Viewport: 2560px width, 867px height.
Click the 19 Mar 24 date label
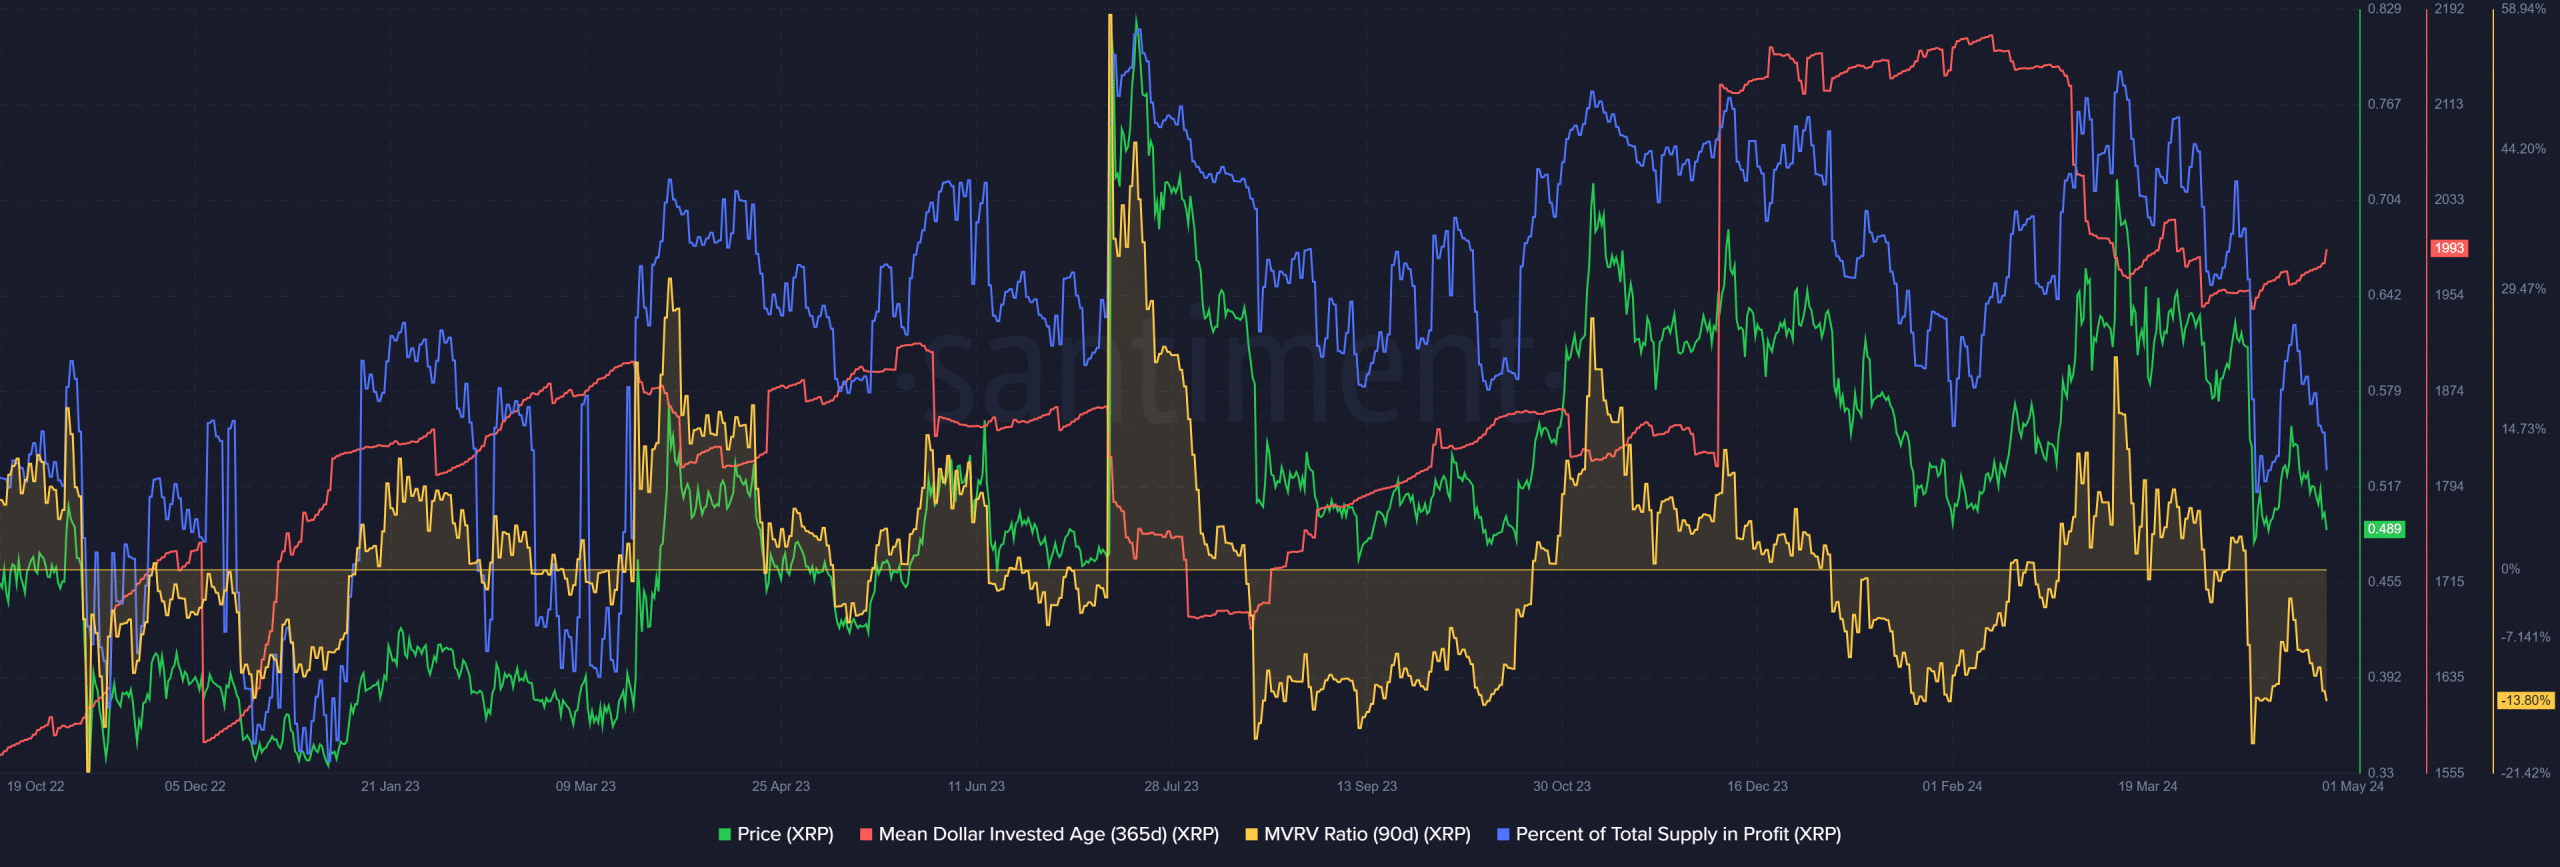click(x=2148, y=786)
